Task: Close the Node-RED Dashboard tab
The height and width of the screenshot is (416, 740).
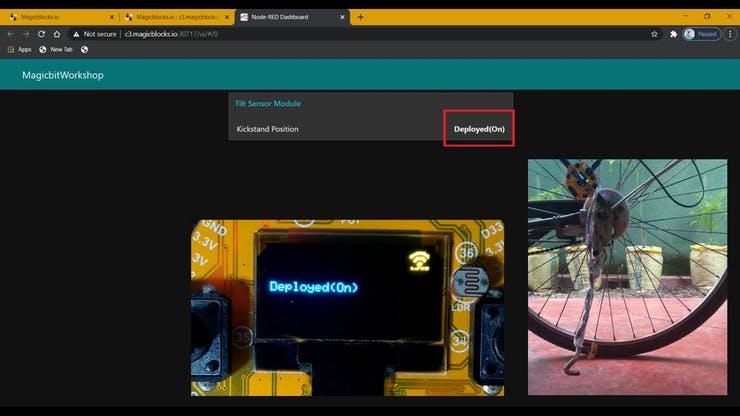Action: coord(343,17)
